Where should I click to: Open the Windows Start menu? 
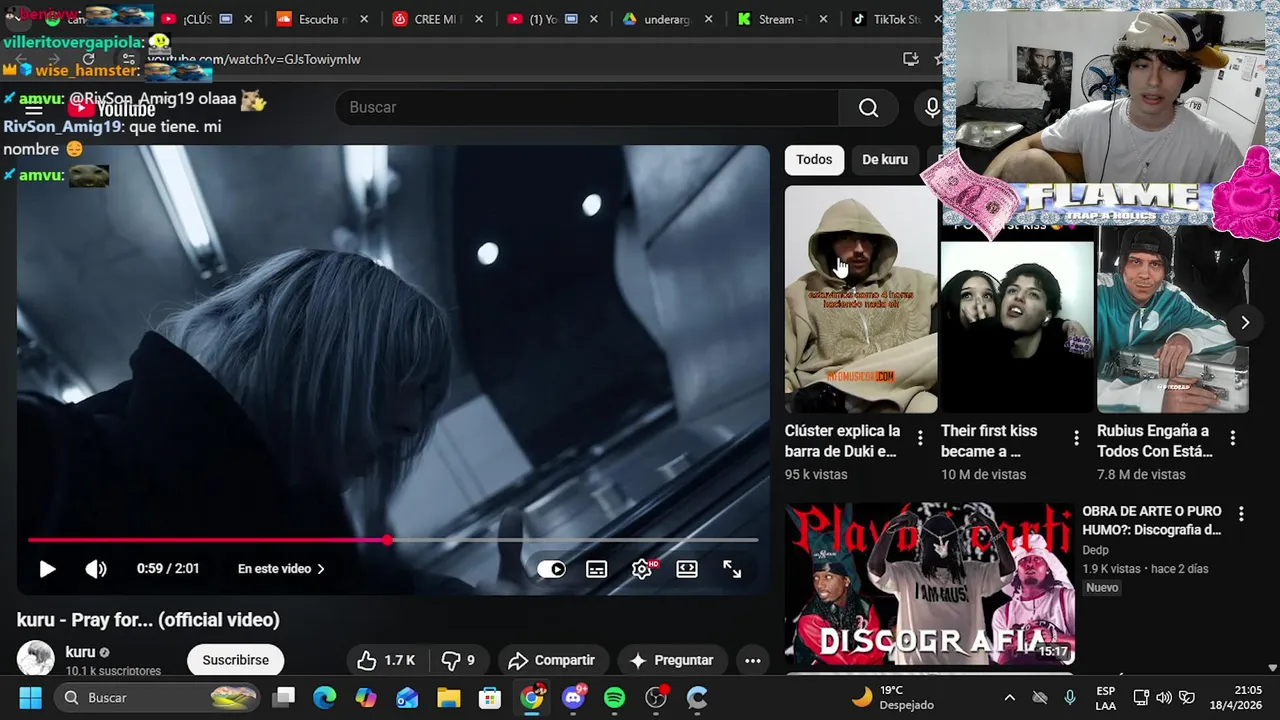click(30, 697)
